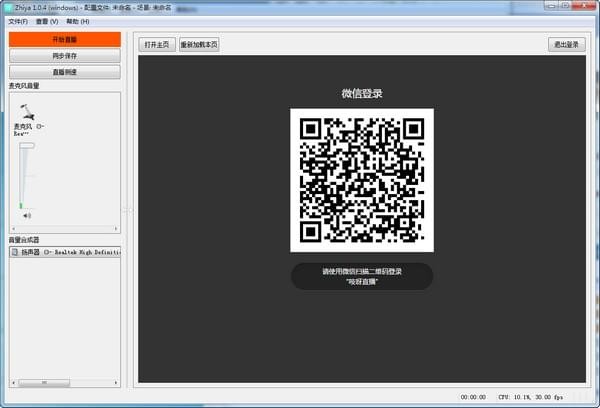Open the 帮助(H) menu
The height and width of the screenshot is (408, 600).
[x=78, y=21]
